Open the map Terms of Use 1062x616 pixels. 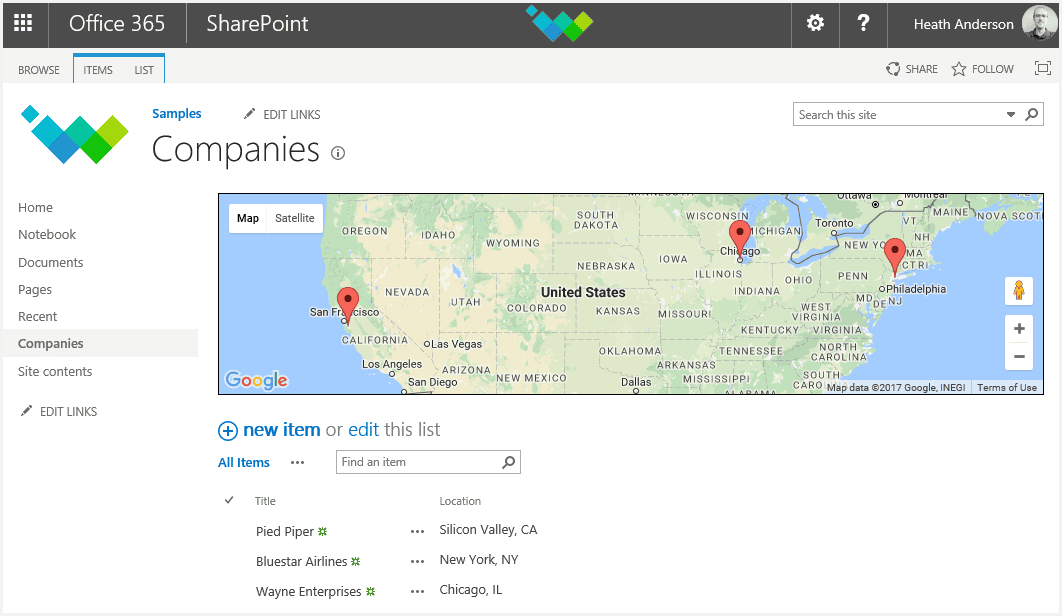(1006, 388)
